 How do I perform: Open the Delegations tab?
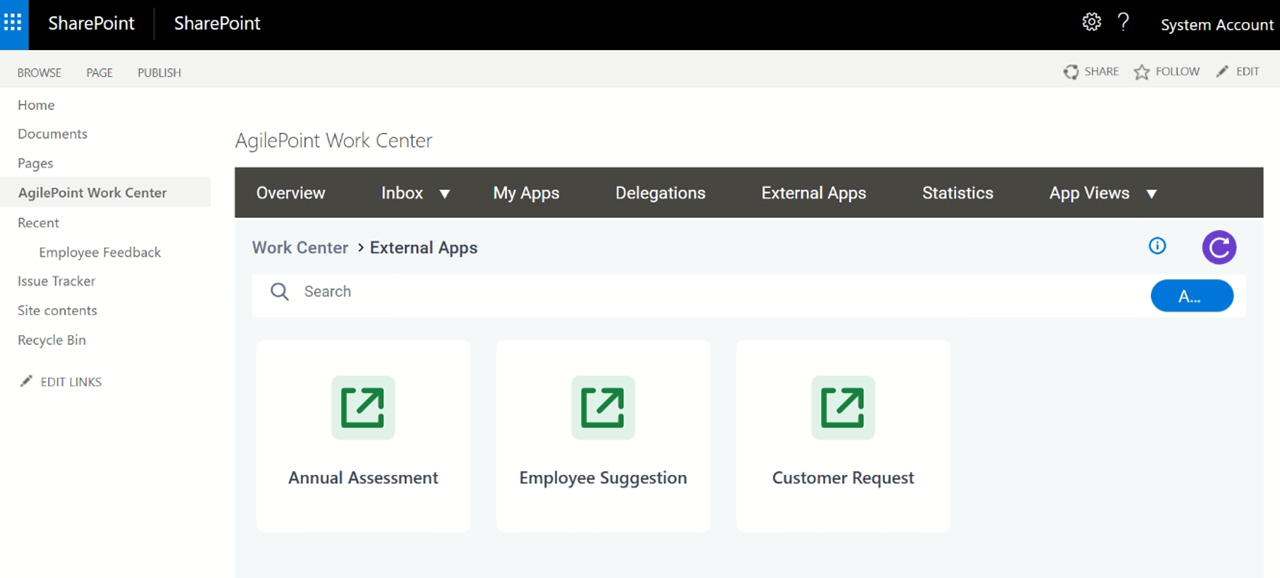click(x=661, y=193)
